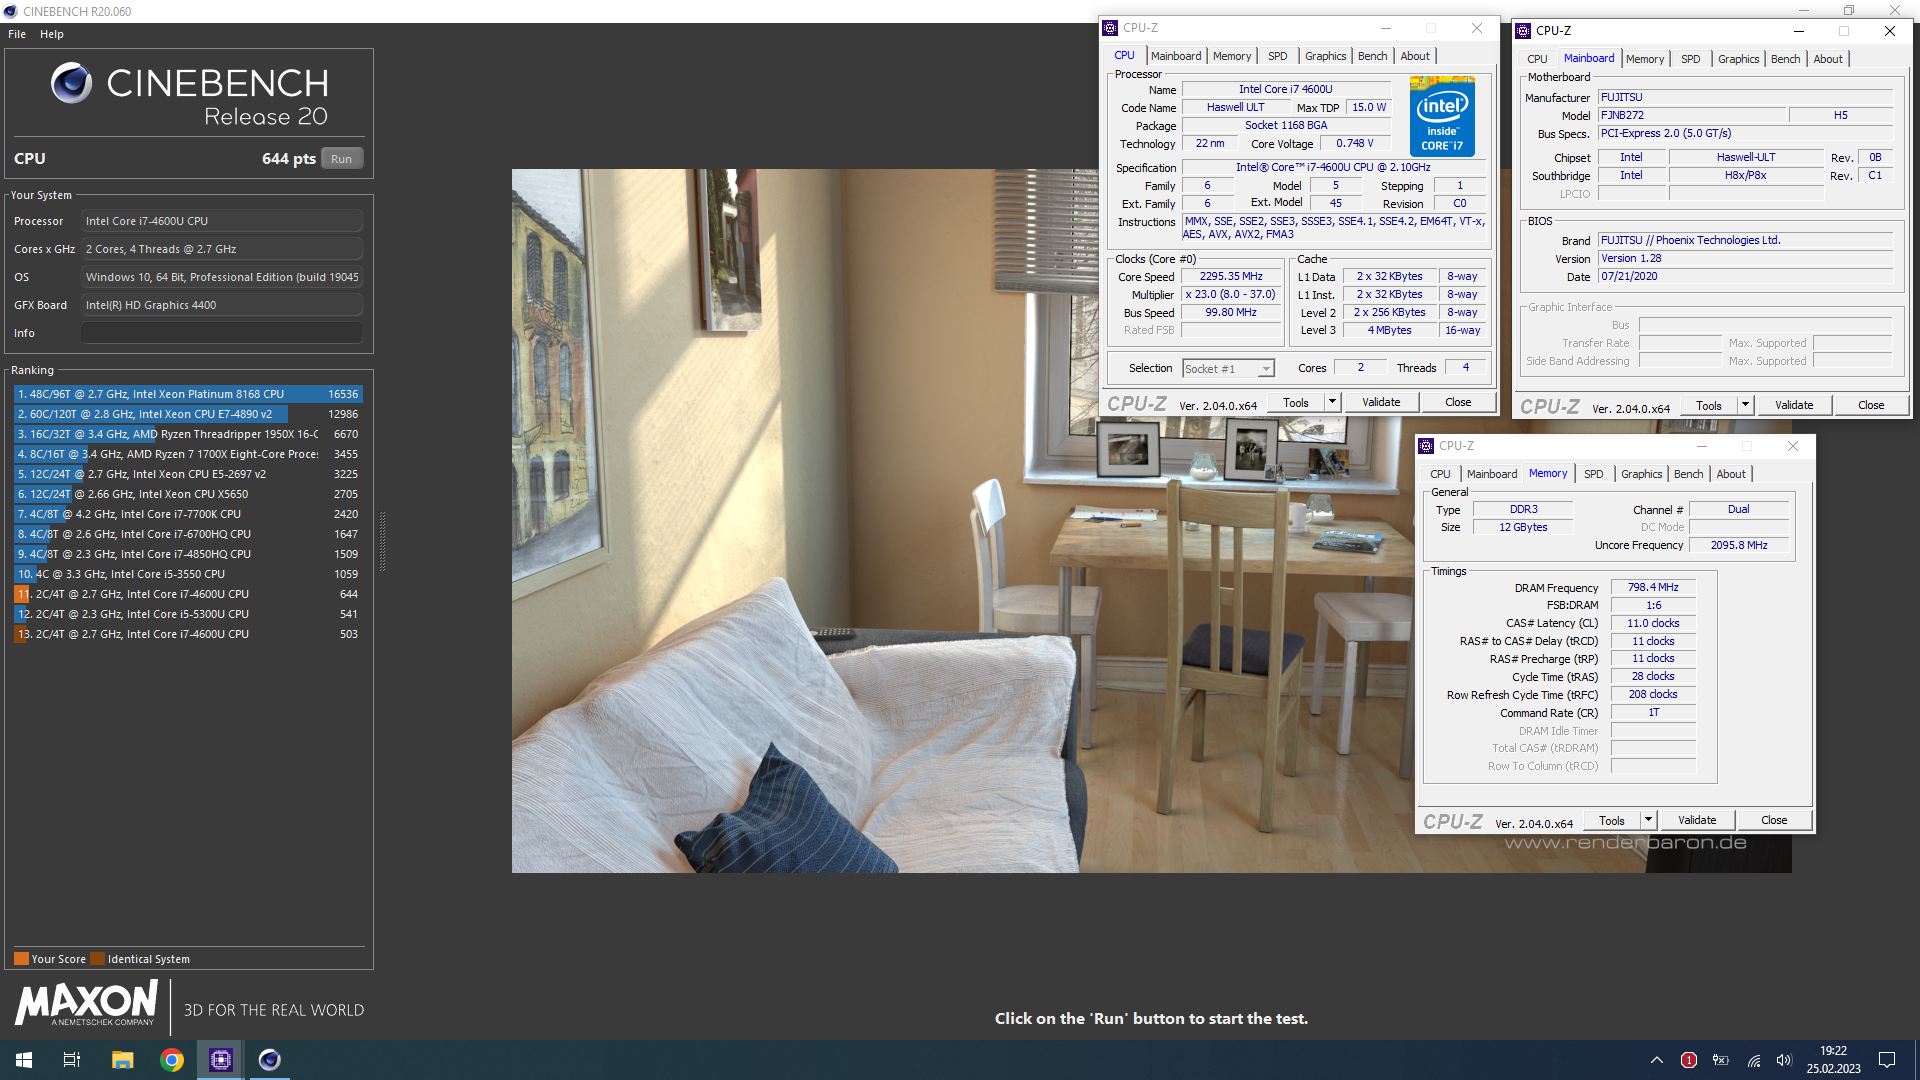This screenshot has width=1920, height=1080.
Task: Click Tools button in CPU window
Action: [x=1296, y=403]
